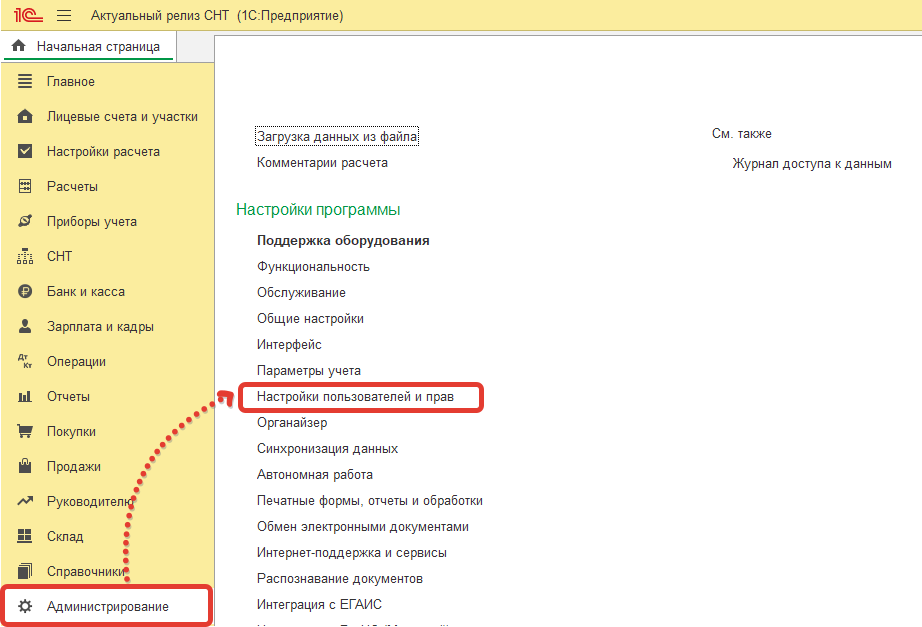Click the Администрирование gear icon
This screenshot has height=627, width=922.
26,606
